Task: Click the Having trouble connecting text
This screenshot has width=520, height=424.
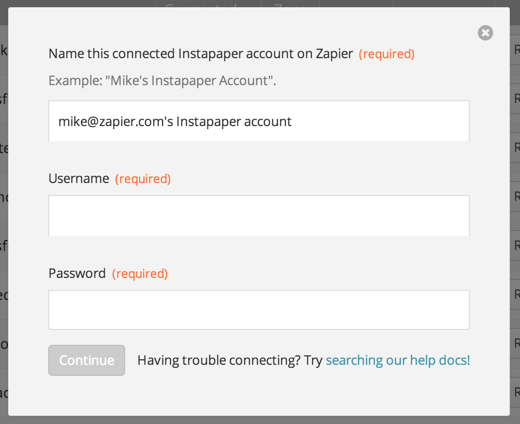Action: pyautogui.click(x=219, y=360)
